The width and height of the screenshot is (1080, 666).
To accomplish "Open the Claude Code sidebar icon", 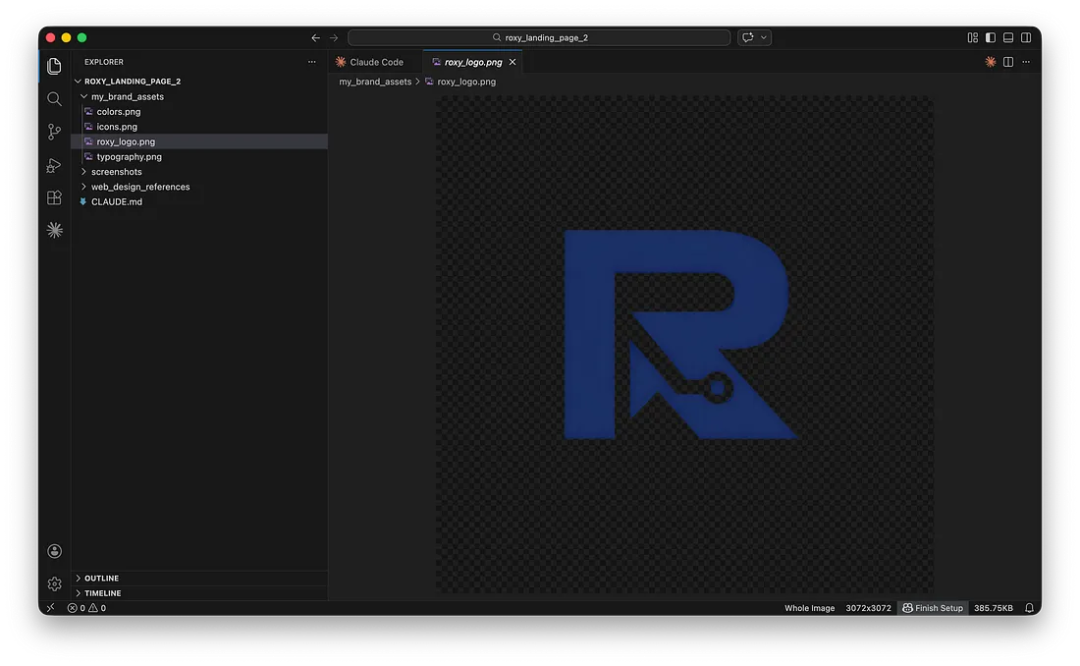I will (54, 230).
